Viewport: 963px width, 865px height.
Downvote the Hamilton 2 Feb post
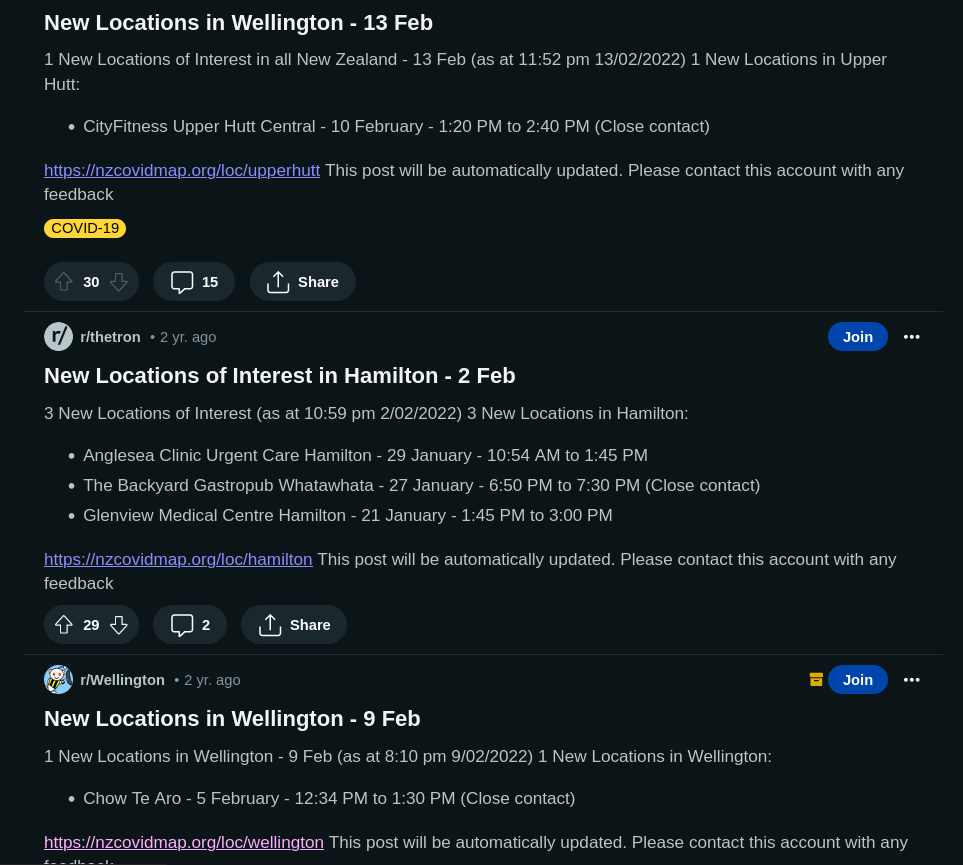click(119, 625)
